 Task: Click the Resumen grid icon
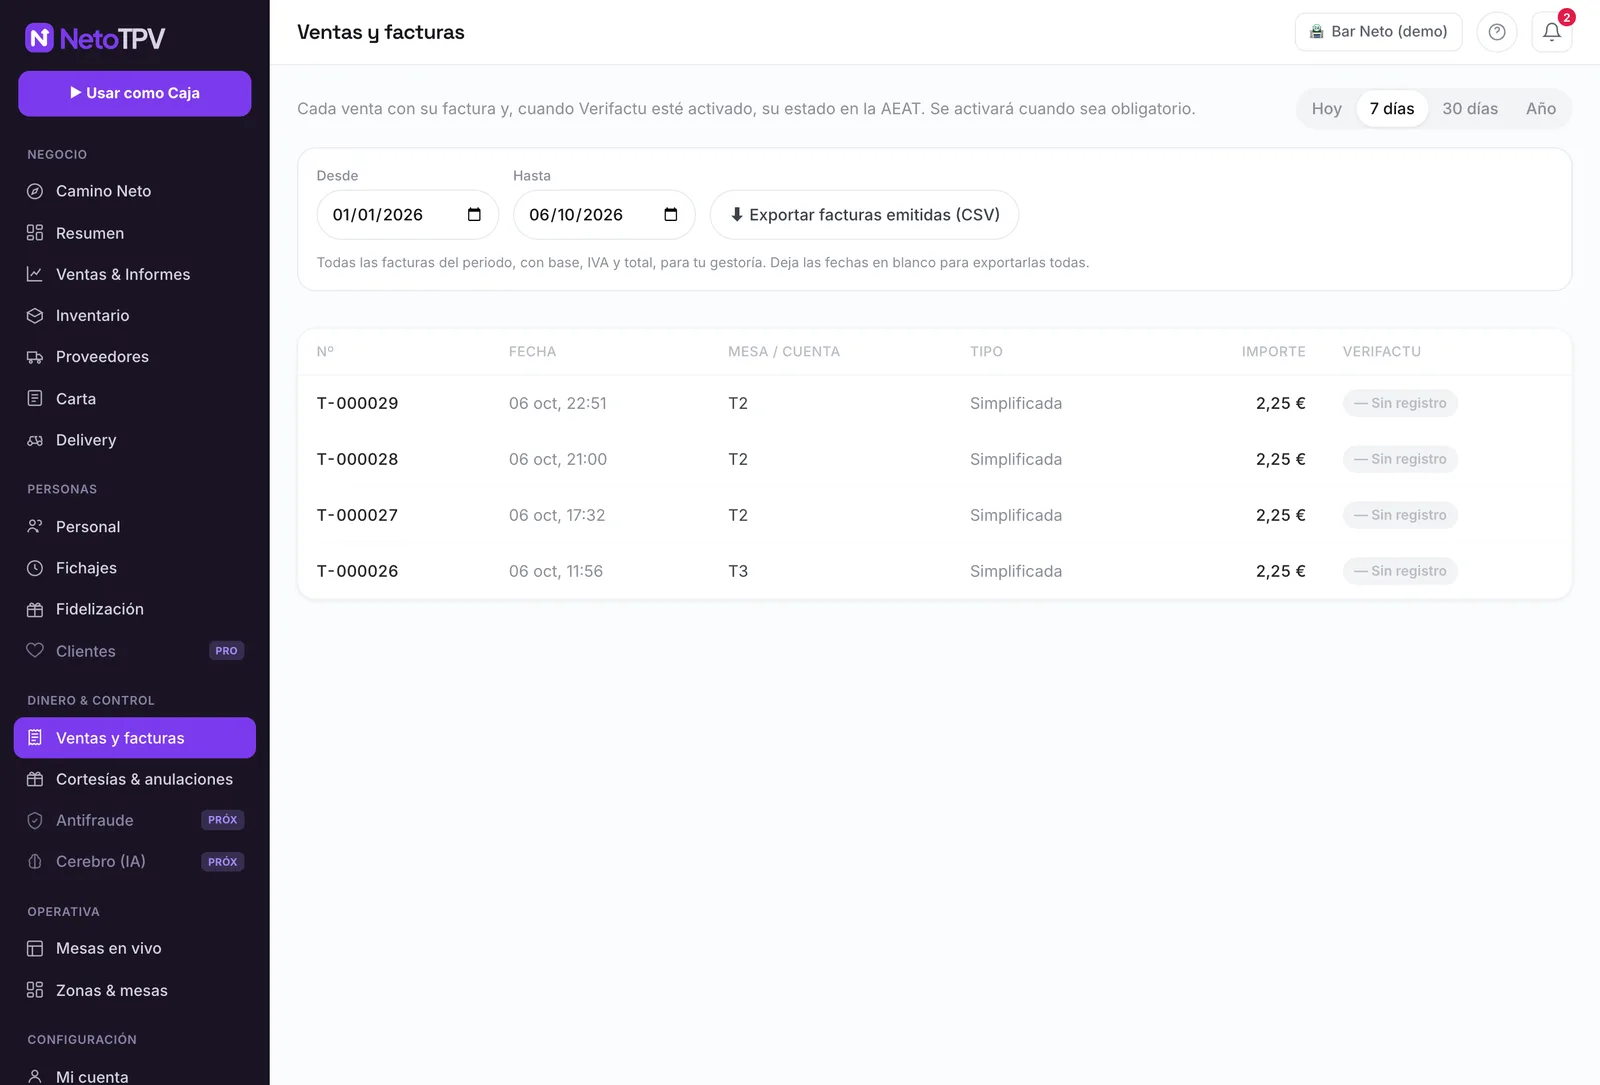pyautogui.click(x=35, y=233)
